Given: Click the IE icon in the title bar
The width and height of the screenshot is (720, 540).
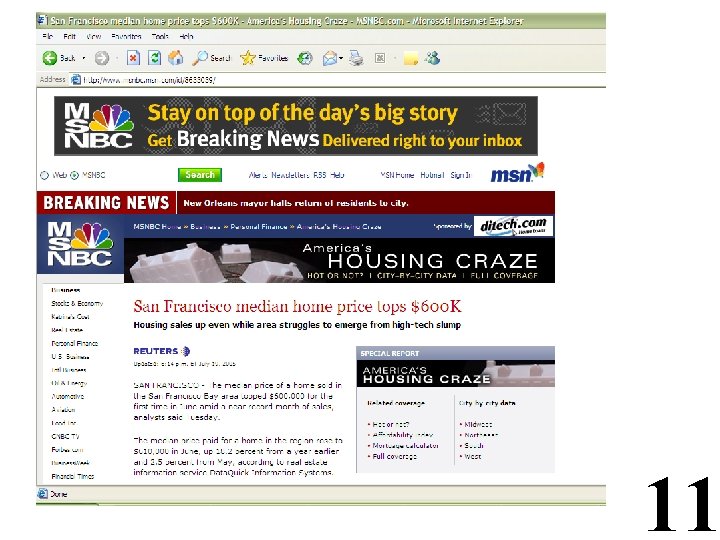Looking at the screenshot, I should (42, 20).
